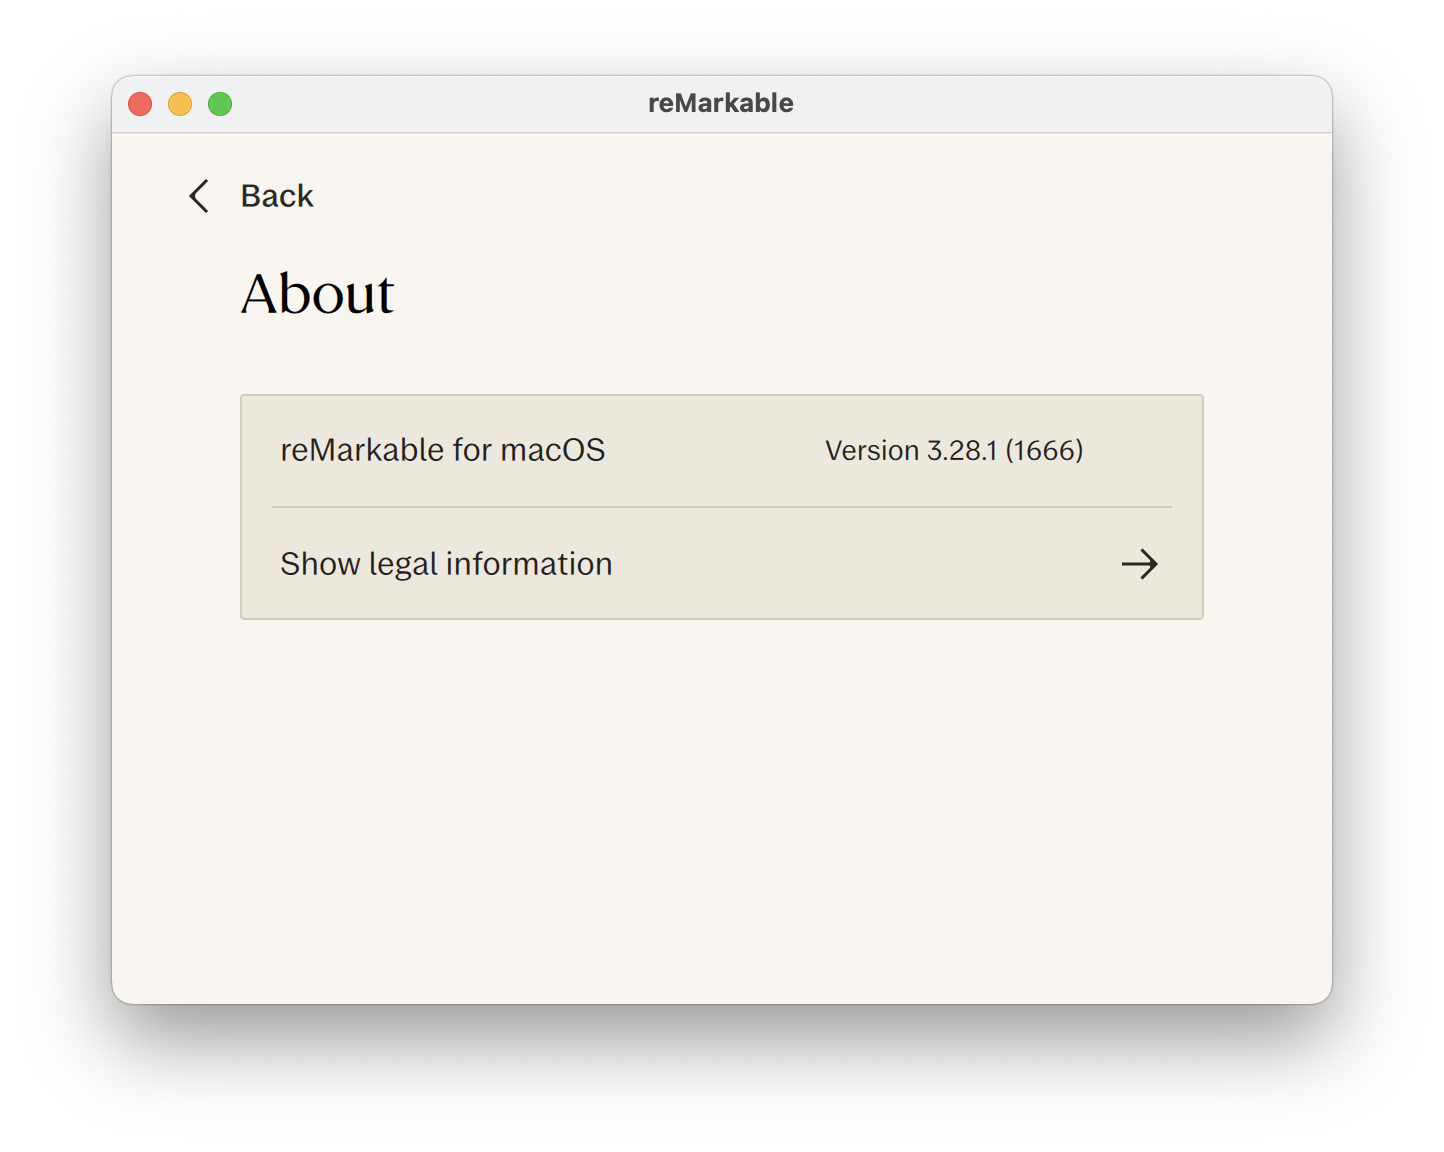Image resolution: width=1444 pixels, height=1152 pixels.
Task: Open the Show legal information row
Action: [721, 564]
